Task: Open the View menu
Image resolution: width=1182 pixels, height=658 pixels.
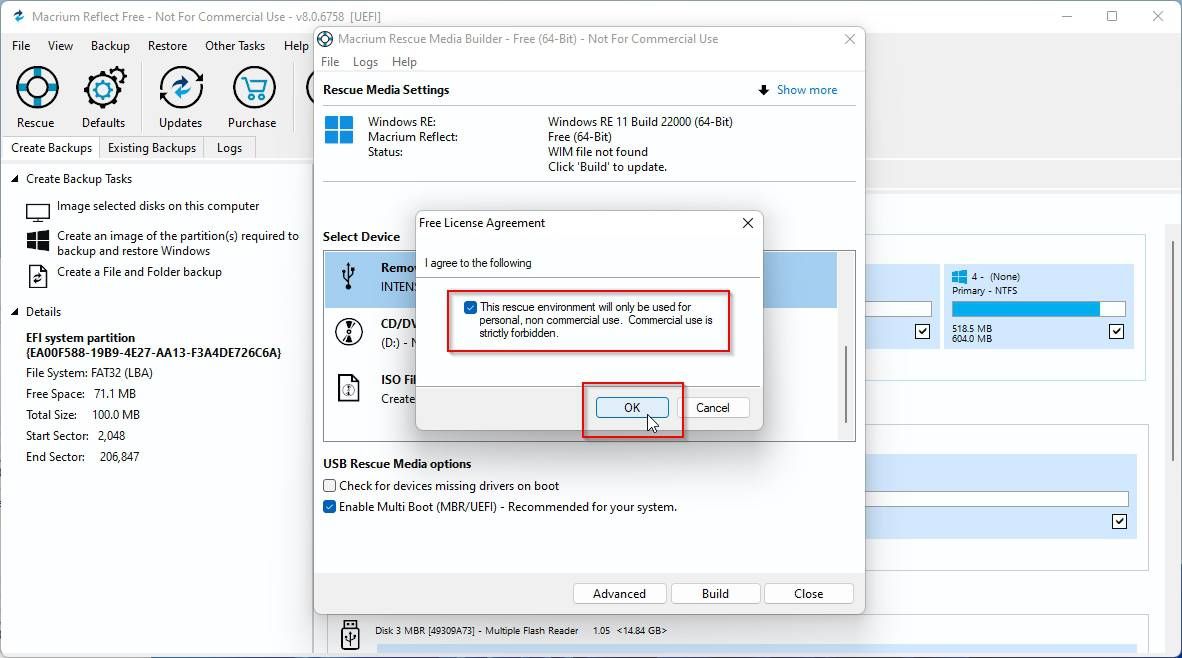Action: (x=60, y=46)
